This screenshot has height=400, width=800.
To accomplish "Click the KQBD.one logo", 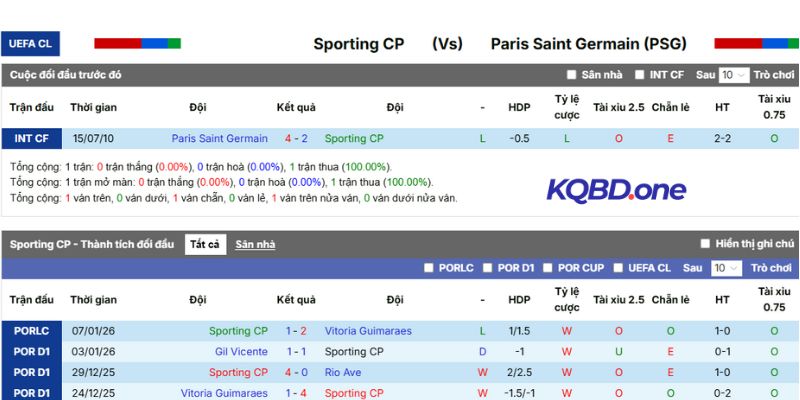I will tap(616, 190).
